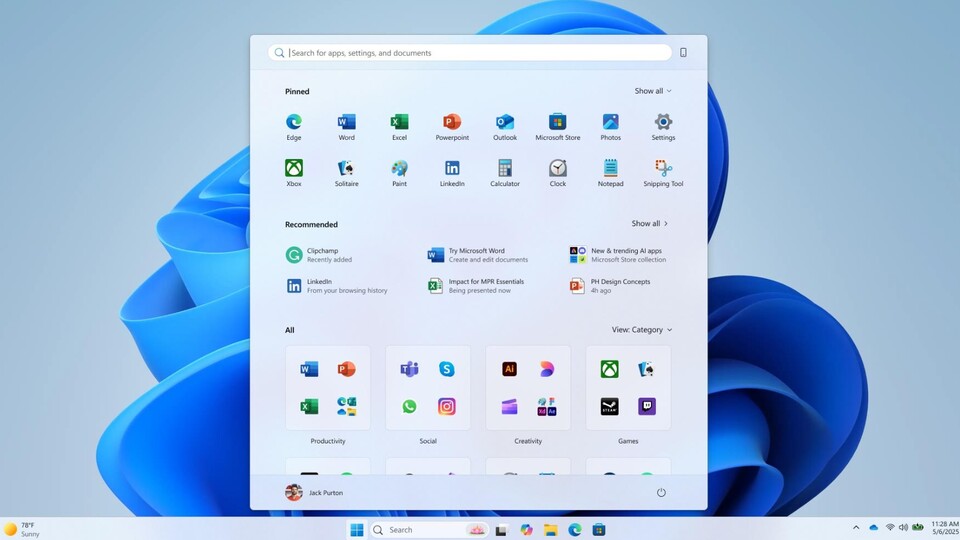Image resolution: width=960 pixels, height=540 pixels.
Task: Click the phone link icon beside search
Action: click(x=683, y=53)
